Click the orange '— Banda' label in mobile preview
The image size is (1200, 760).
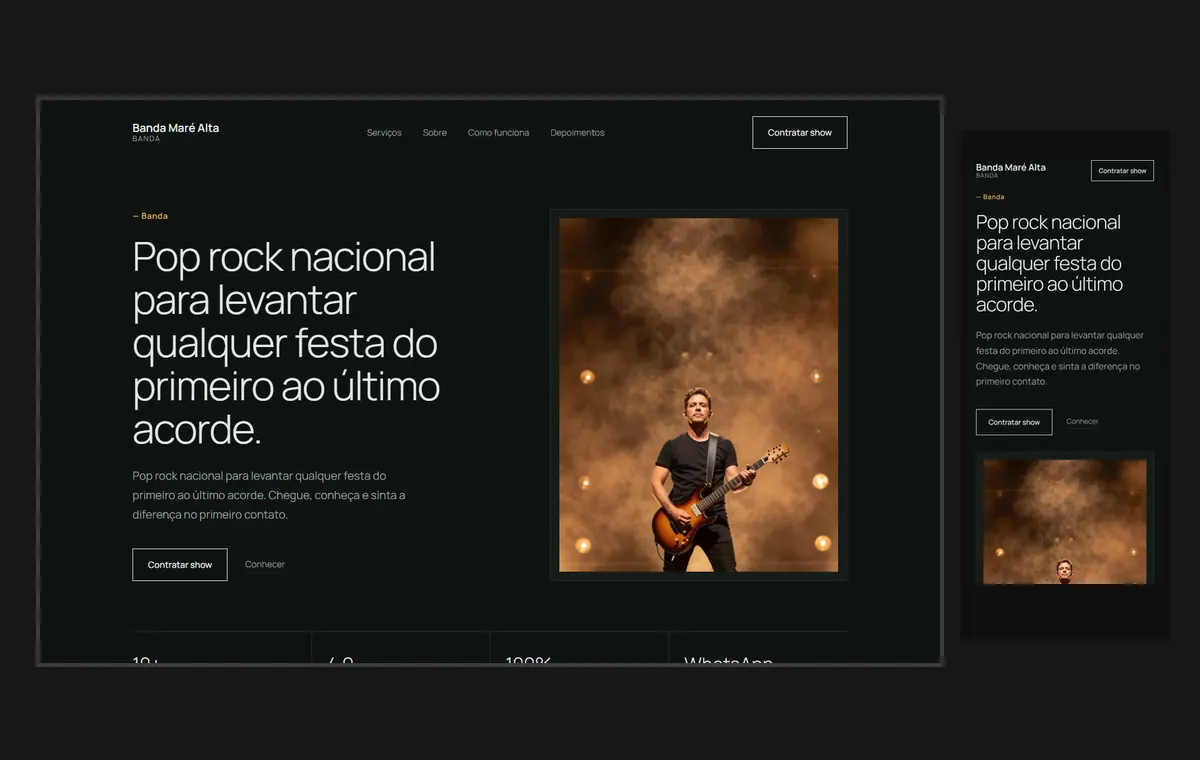click(x=990, y=197)
